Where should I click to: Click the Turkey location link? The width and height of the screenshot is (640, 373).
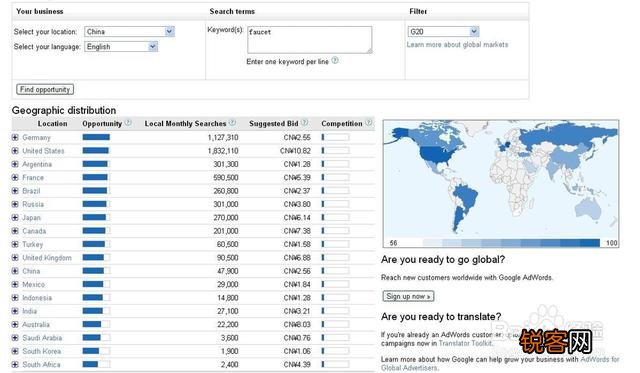[33, 244]
